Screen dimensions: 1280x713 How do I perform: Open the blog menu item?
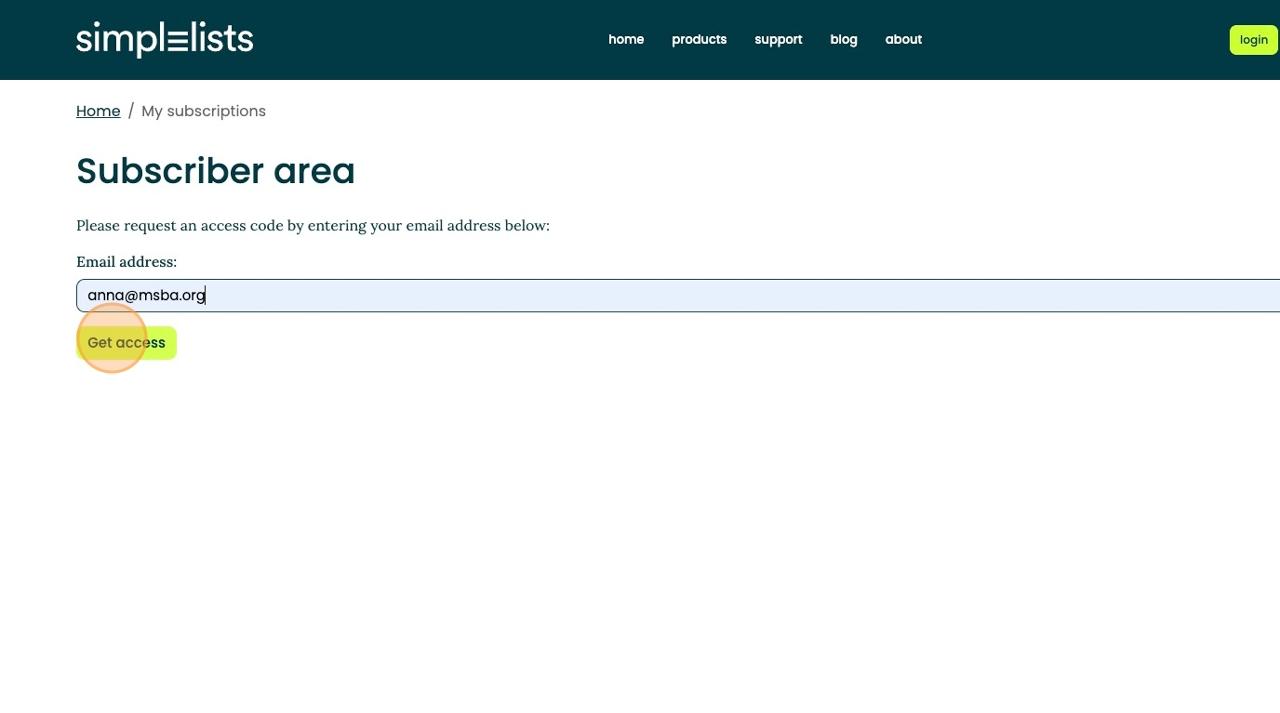(x=843, y=39)
